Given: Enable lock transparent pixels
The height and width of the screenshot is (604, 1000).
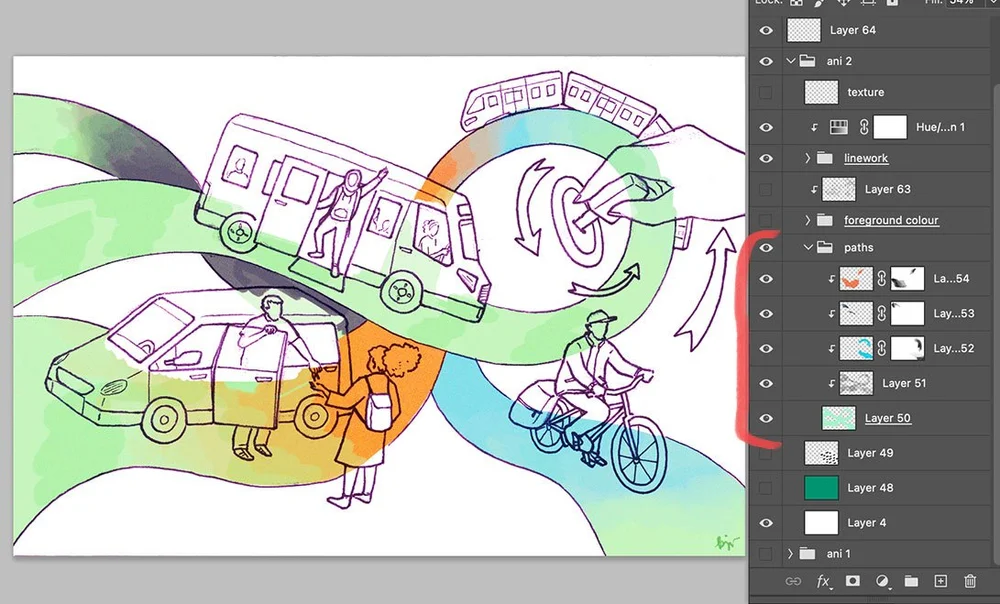Looking at the screenshot, I should 796,3.
